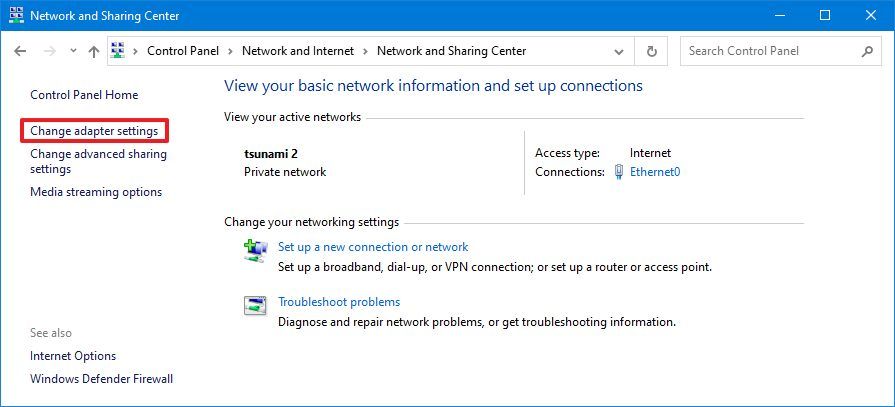The image size is (895, 407).
Task: Click the Ethernet0 adapter icon
Action: [619, 172]
